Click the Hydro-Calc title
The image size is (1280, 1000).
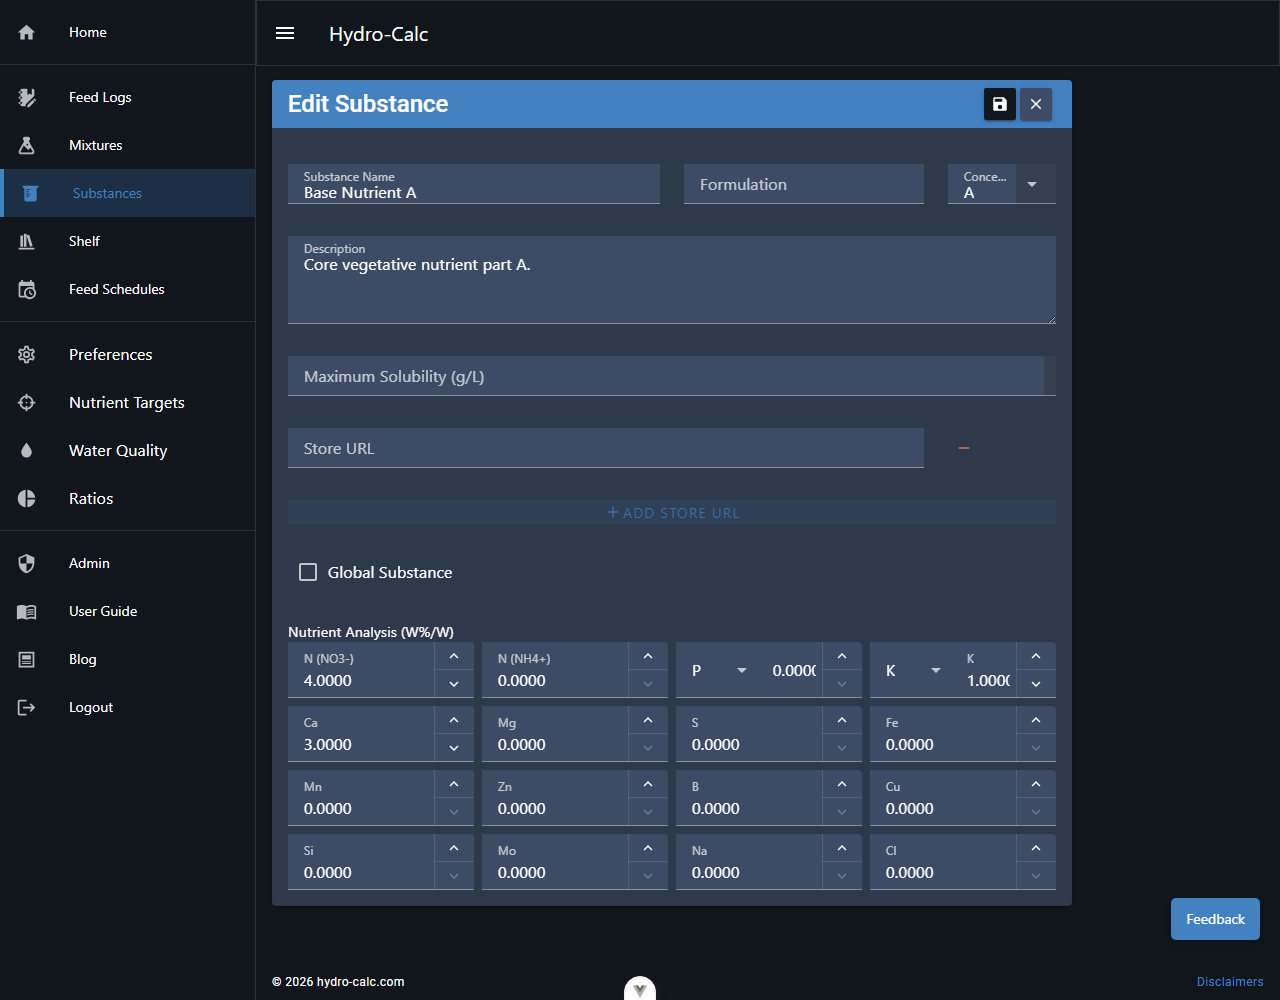379,34
